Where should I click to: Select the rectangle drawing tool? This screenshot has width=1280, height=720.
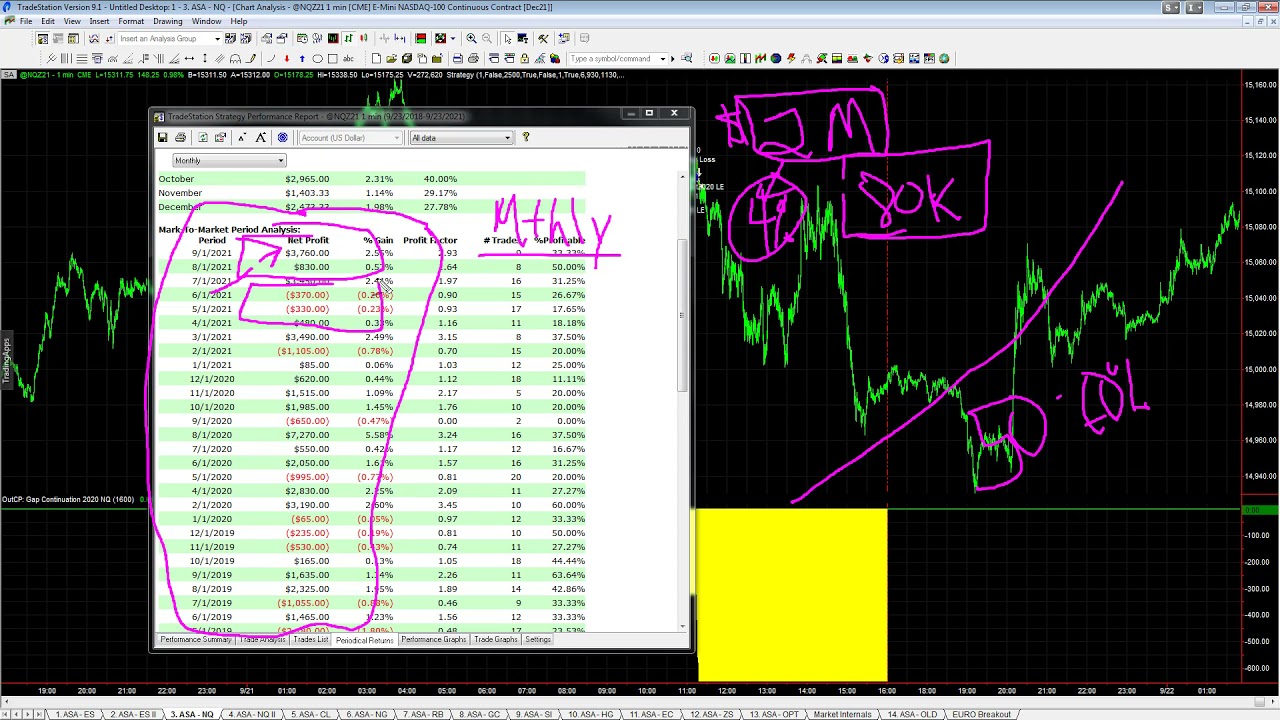[333, 59]
